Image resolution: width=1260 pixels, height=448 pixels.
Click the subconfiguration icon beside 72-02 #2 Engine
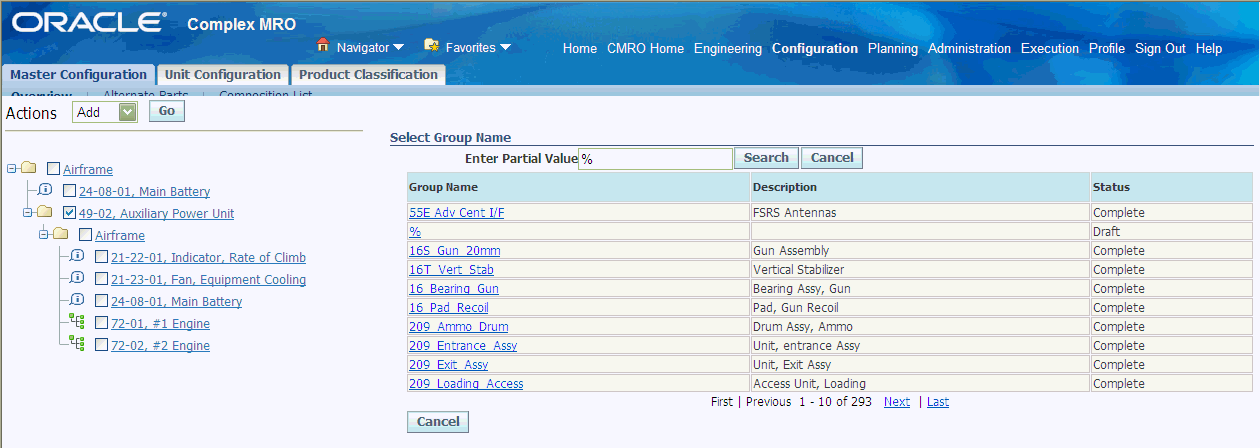[78, 344]
